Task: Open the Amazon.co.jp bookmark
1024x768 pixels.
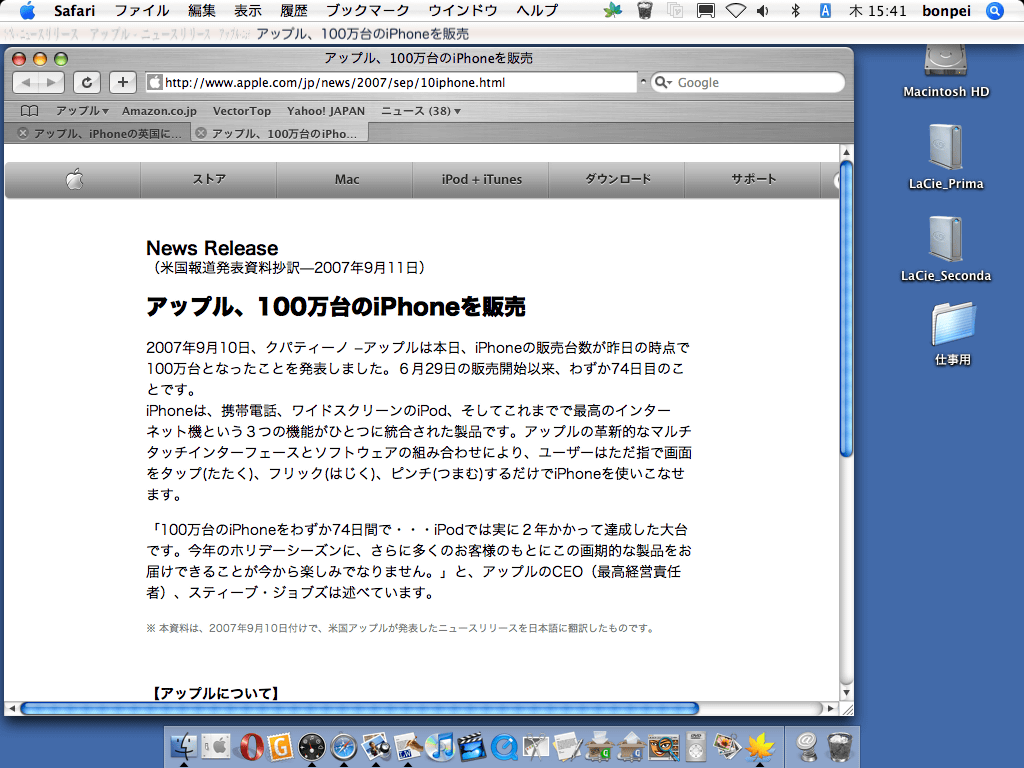Action: click(x=159, y=111)
